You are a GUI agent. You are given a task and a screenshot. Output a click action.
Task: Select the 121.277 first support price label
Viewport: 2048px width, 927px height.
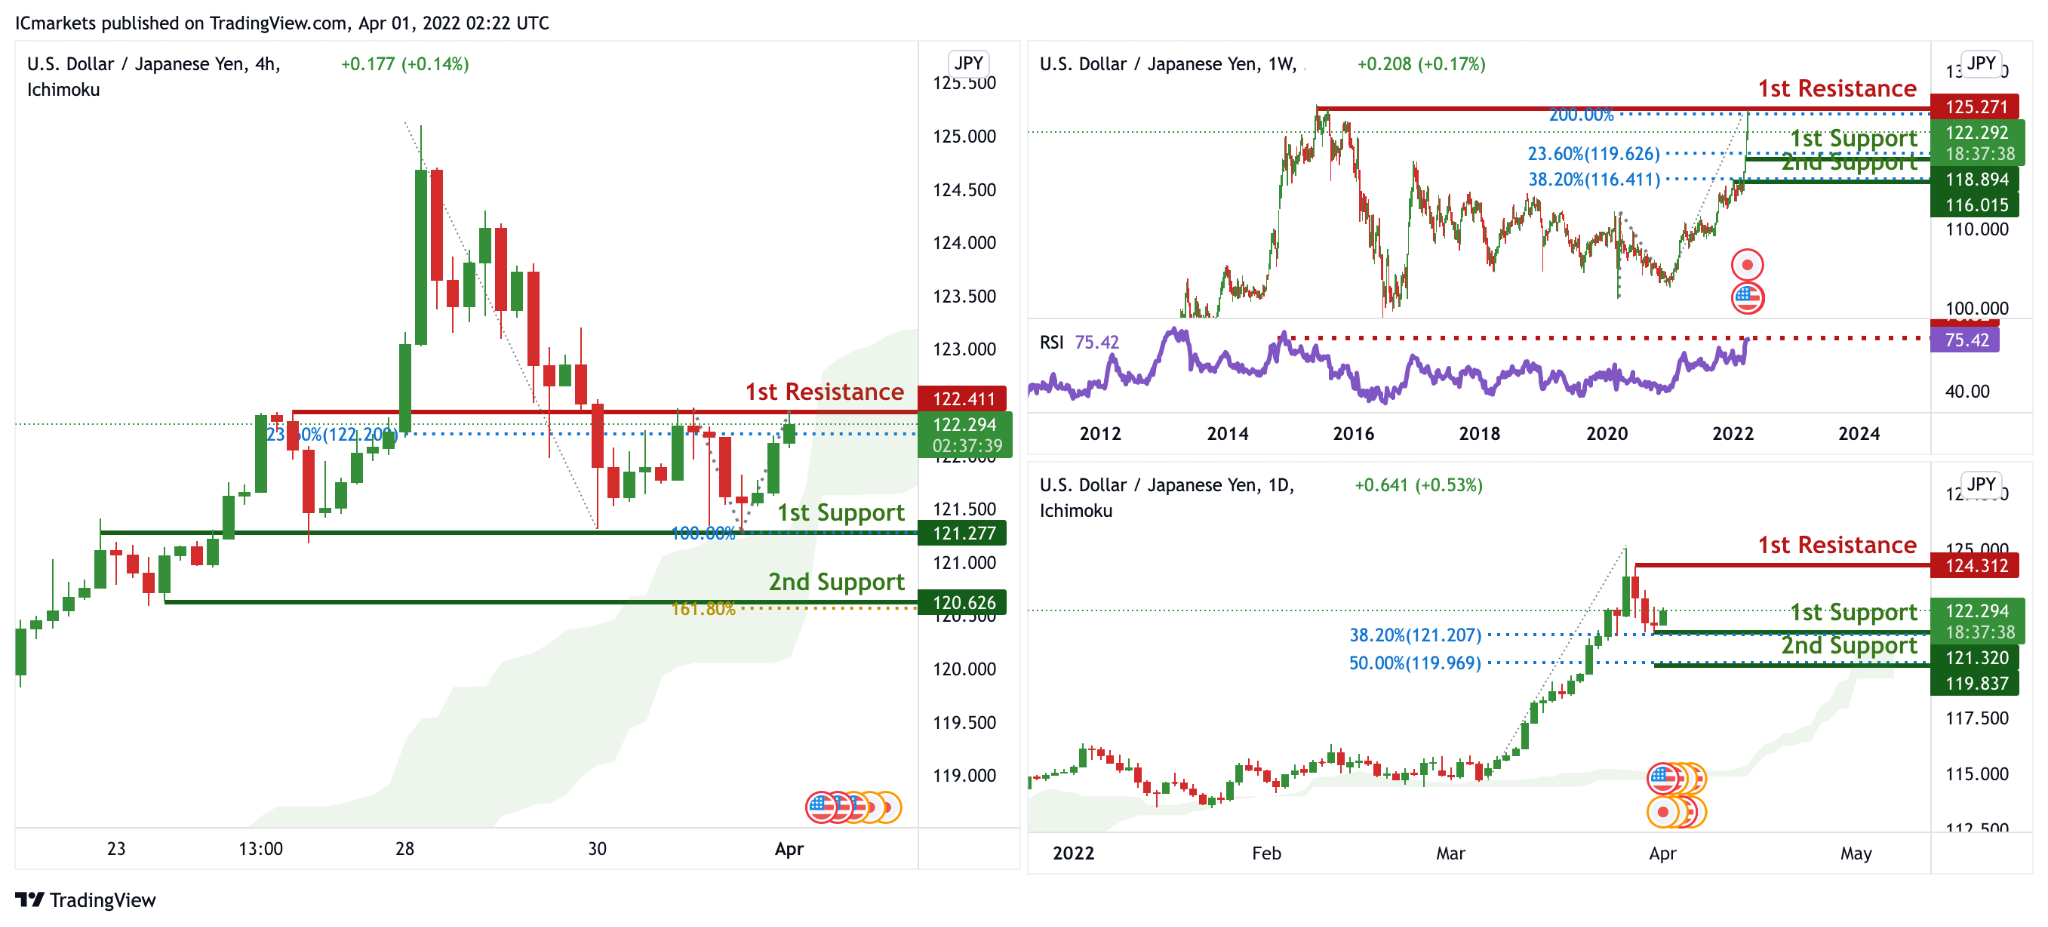962,533
